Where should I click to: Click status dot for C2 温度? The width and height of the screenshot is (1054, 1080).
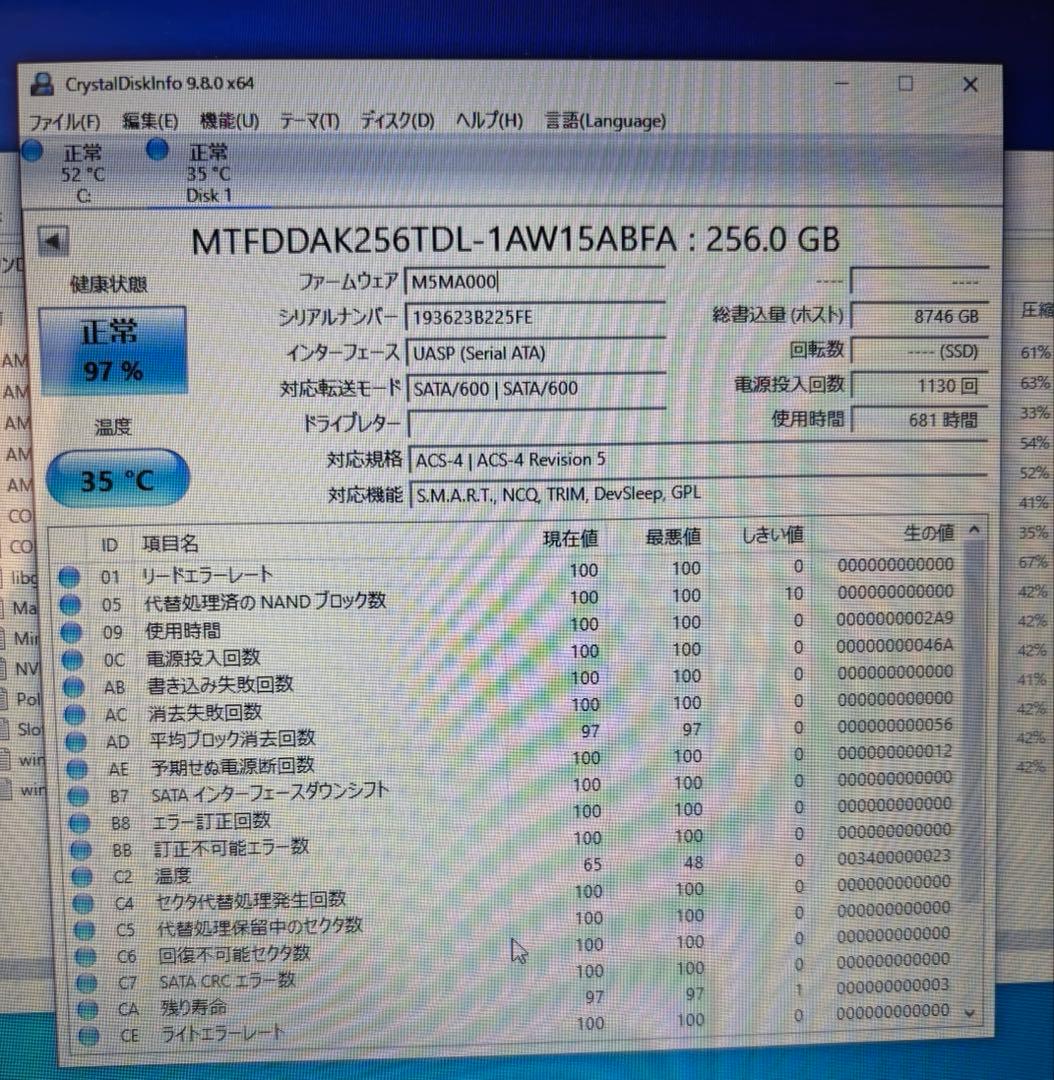pos(82,876)
